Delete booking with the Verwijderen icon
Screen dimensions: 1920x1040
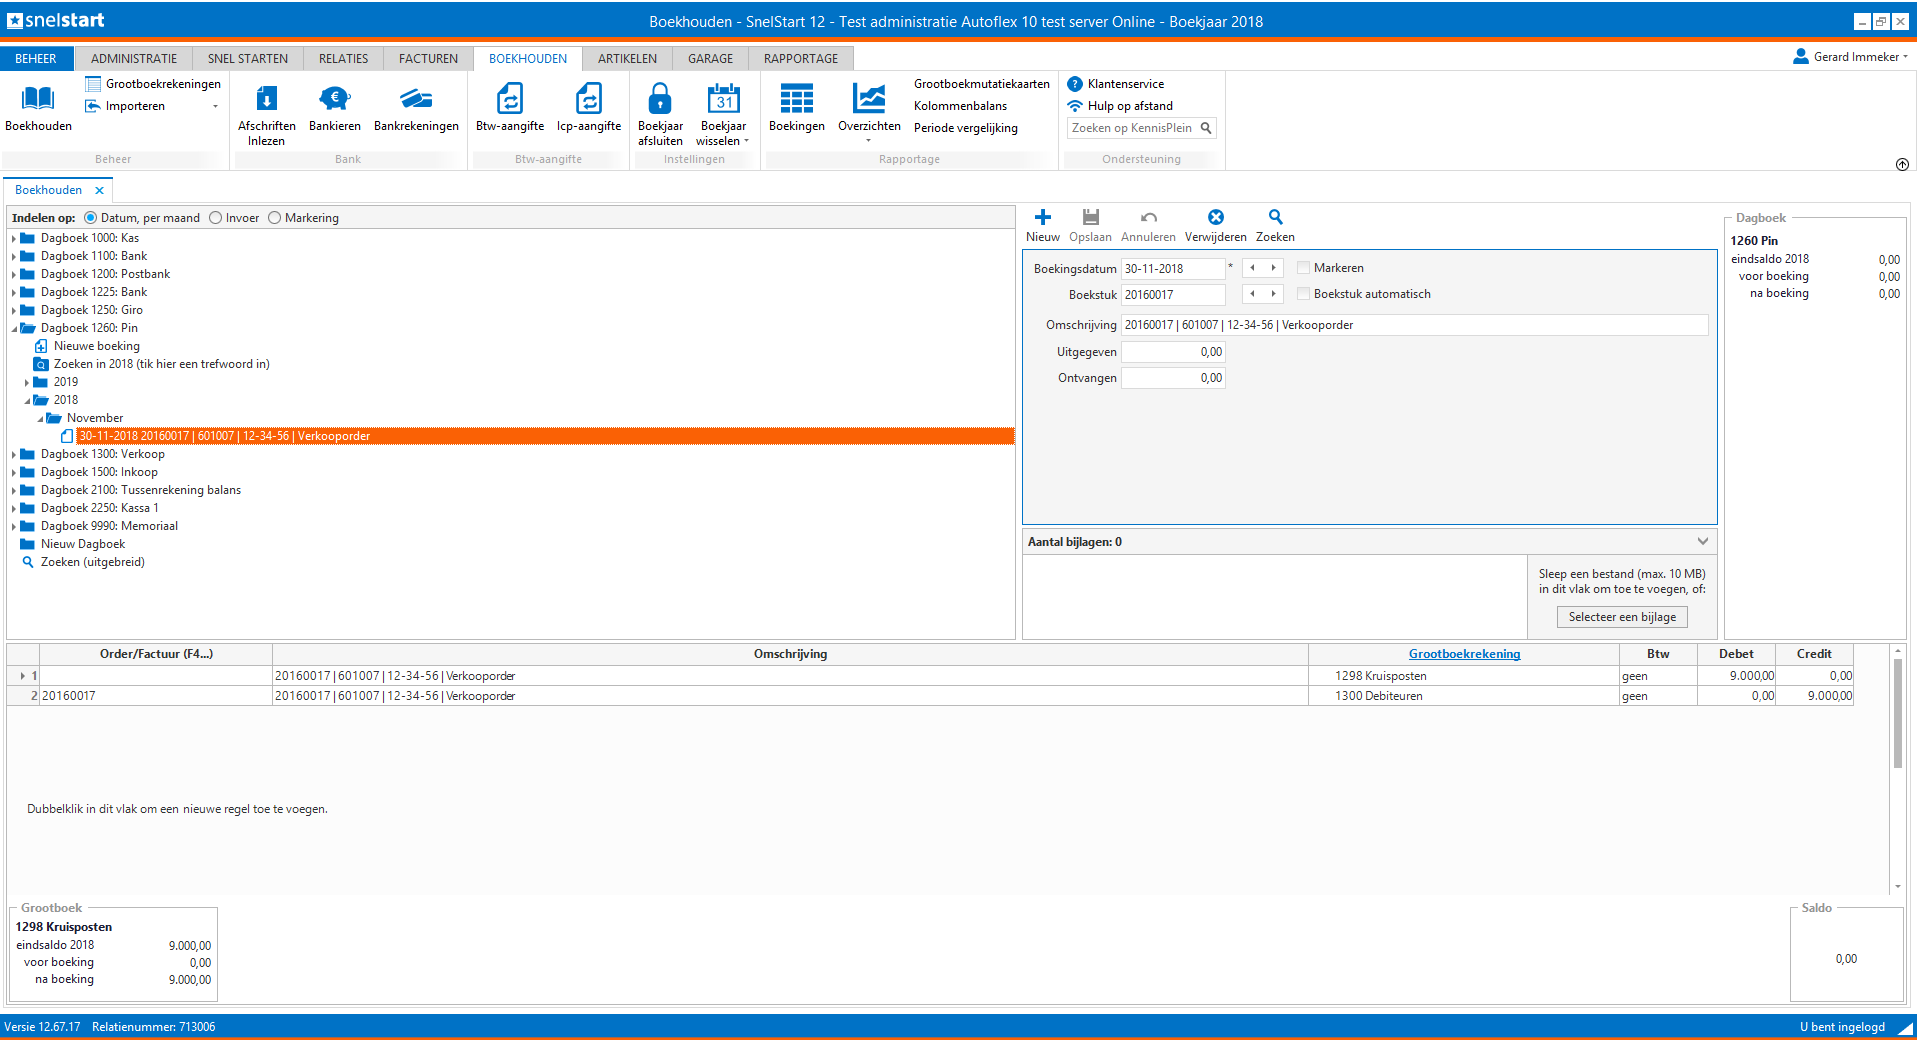[1215, 218]
